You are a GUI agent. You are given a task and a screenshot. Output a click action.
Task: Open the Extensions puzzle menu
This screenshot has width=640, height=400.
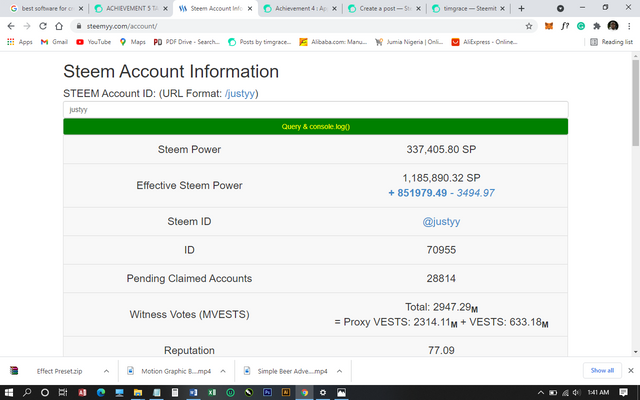coord(597,26)
